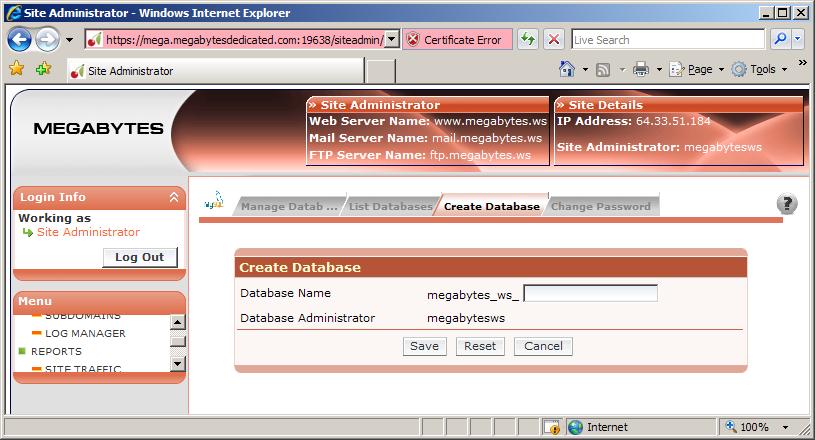Click the Favorites star icon
The image size is (815, 440).
[16, 69]
